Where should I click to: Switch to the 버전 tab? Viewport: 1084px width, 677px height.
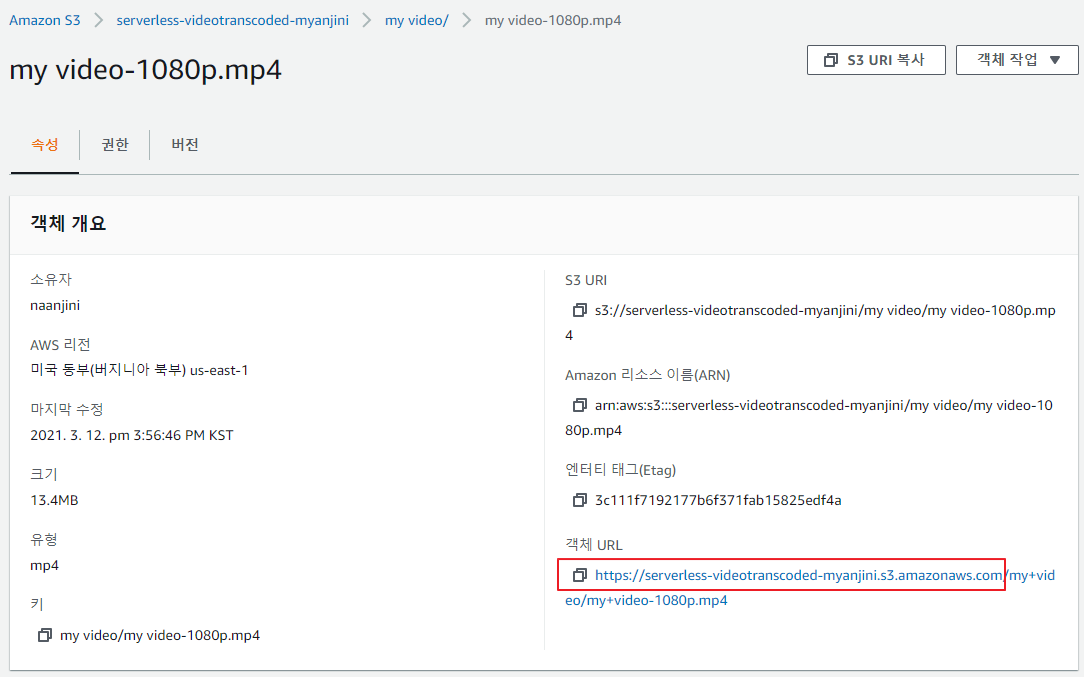pos(185,145)
